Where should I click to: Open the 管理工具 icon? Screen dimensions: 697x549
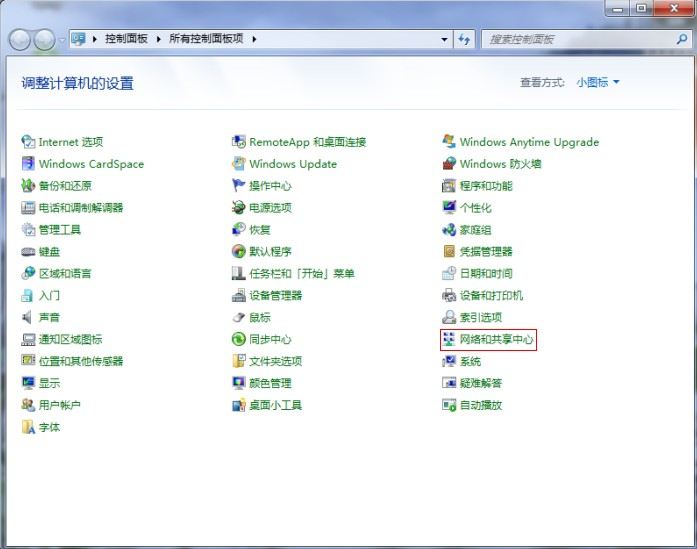(28, 229)
